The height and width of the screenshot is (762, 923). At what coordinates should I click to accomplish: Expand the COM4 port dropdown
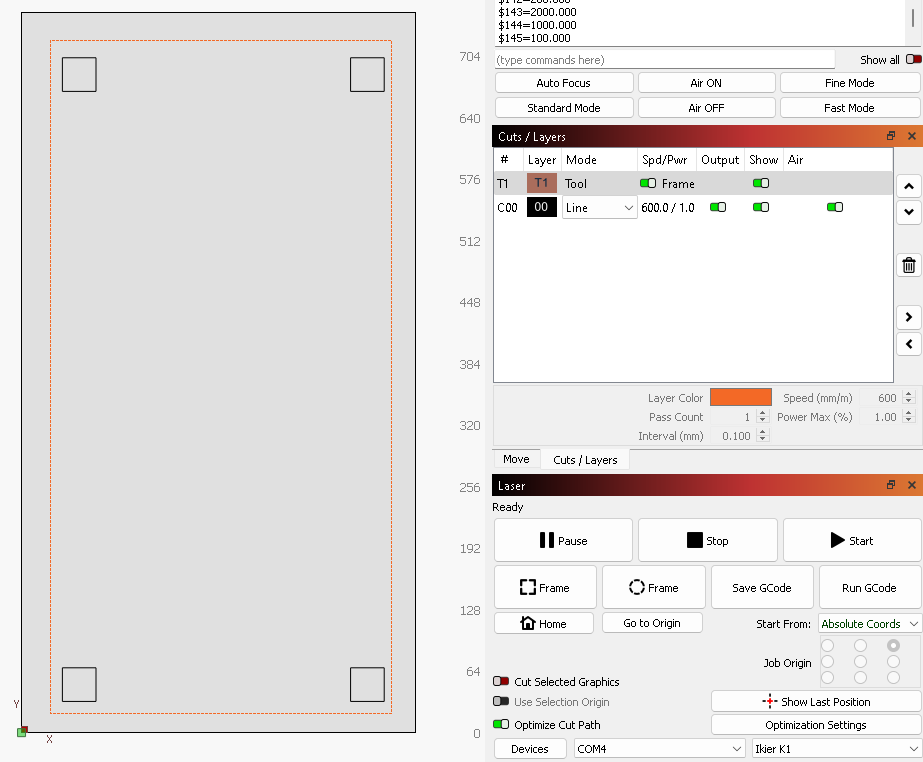659,748
